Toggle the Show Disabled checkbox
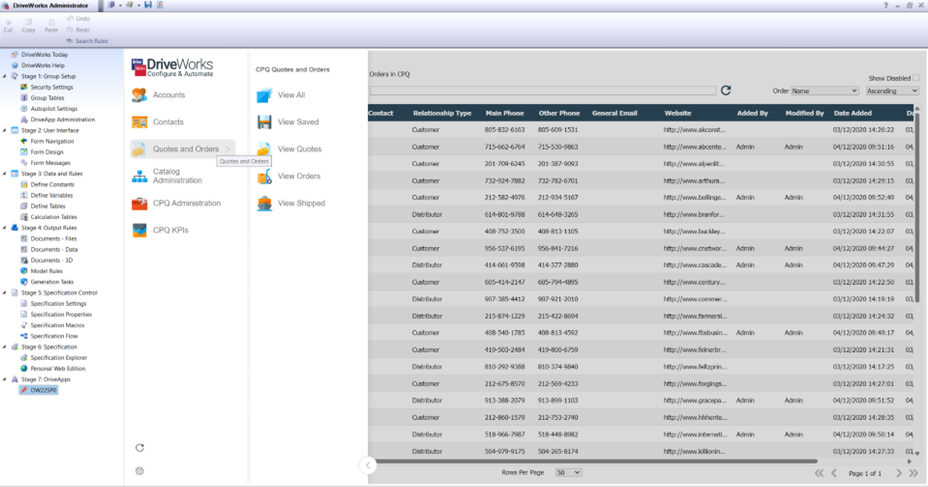The width and height of the screenshot is (928, 487). pos(916,78)
